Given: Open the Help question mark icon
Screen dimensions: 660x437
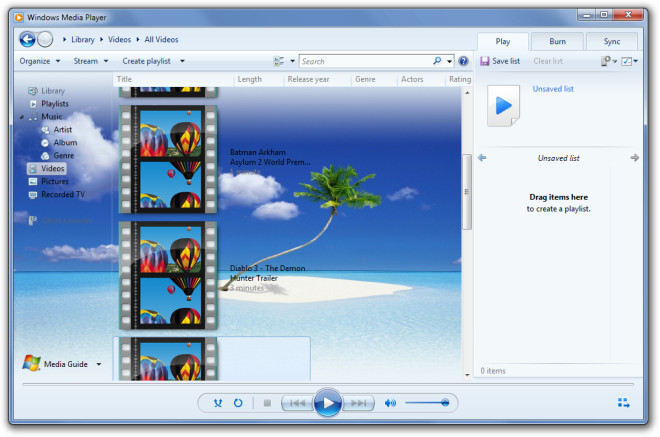Looking at the screenshot, I should [x=463, y=61].
